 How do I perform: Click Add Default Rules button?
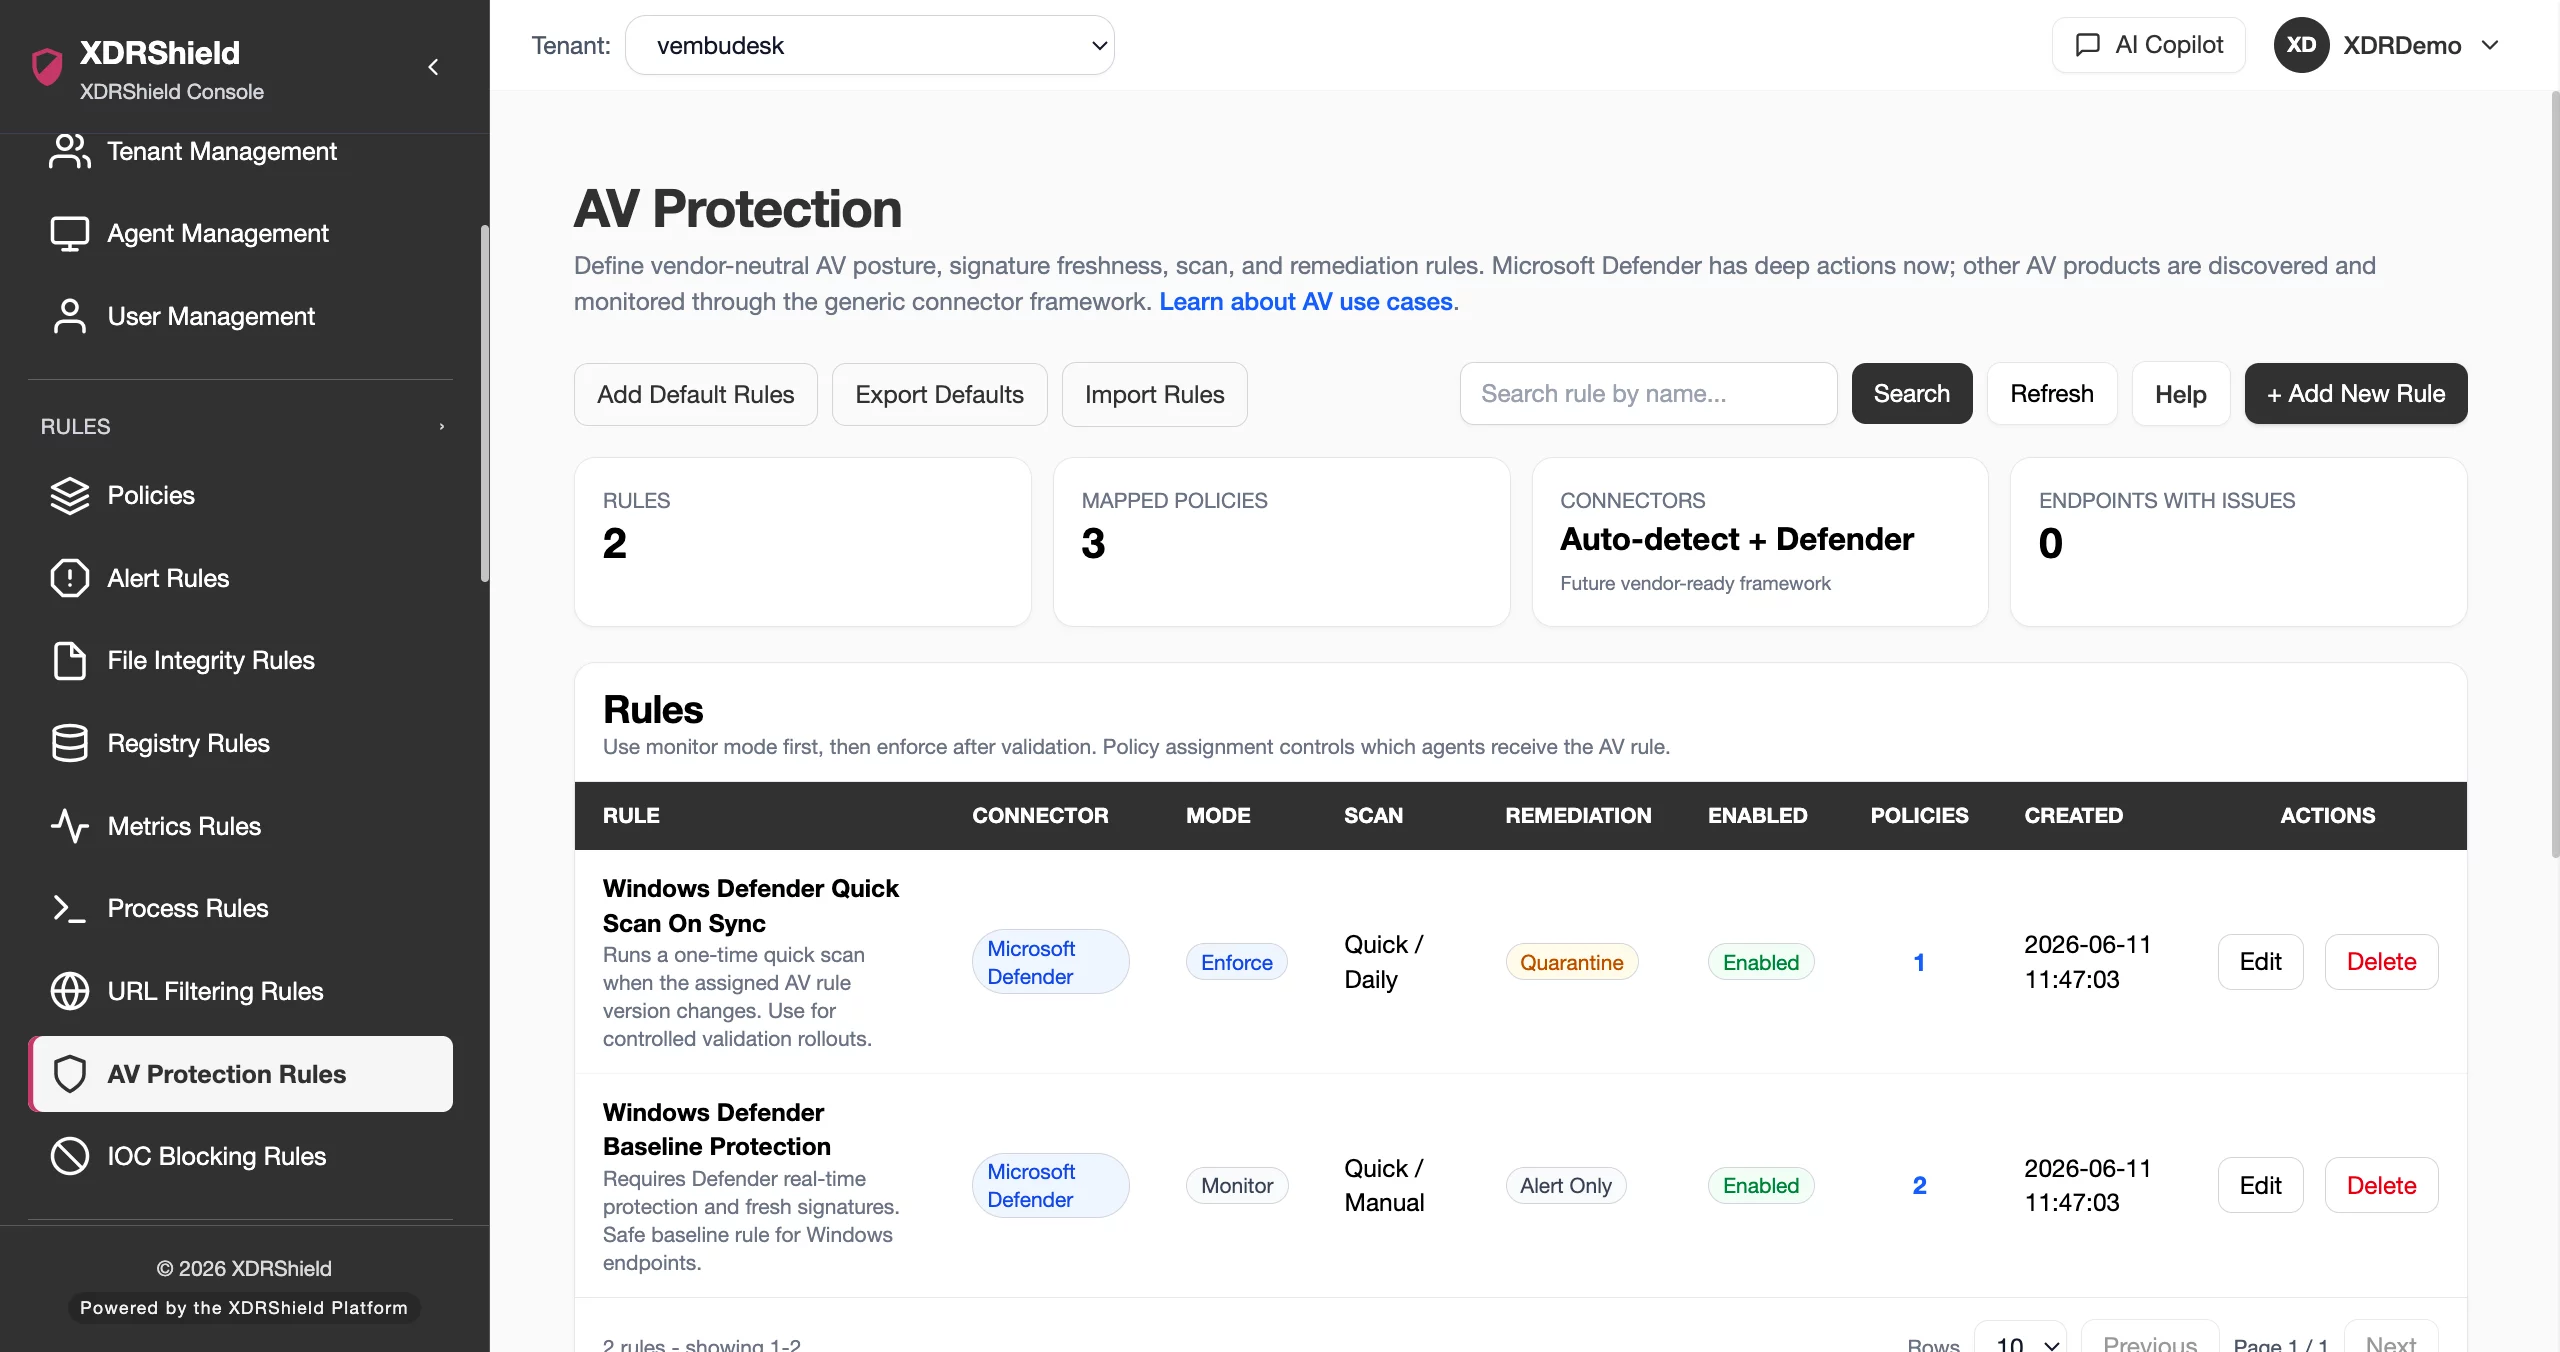pos(696,394)
